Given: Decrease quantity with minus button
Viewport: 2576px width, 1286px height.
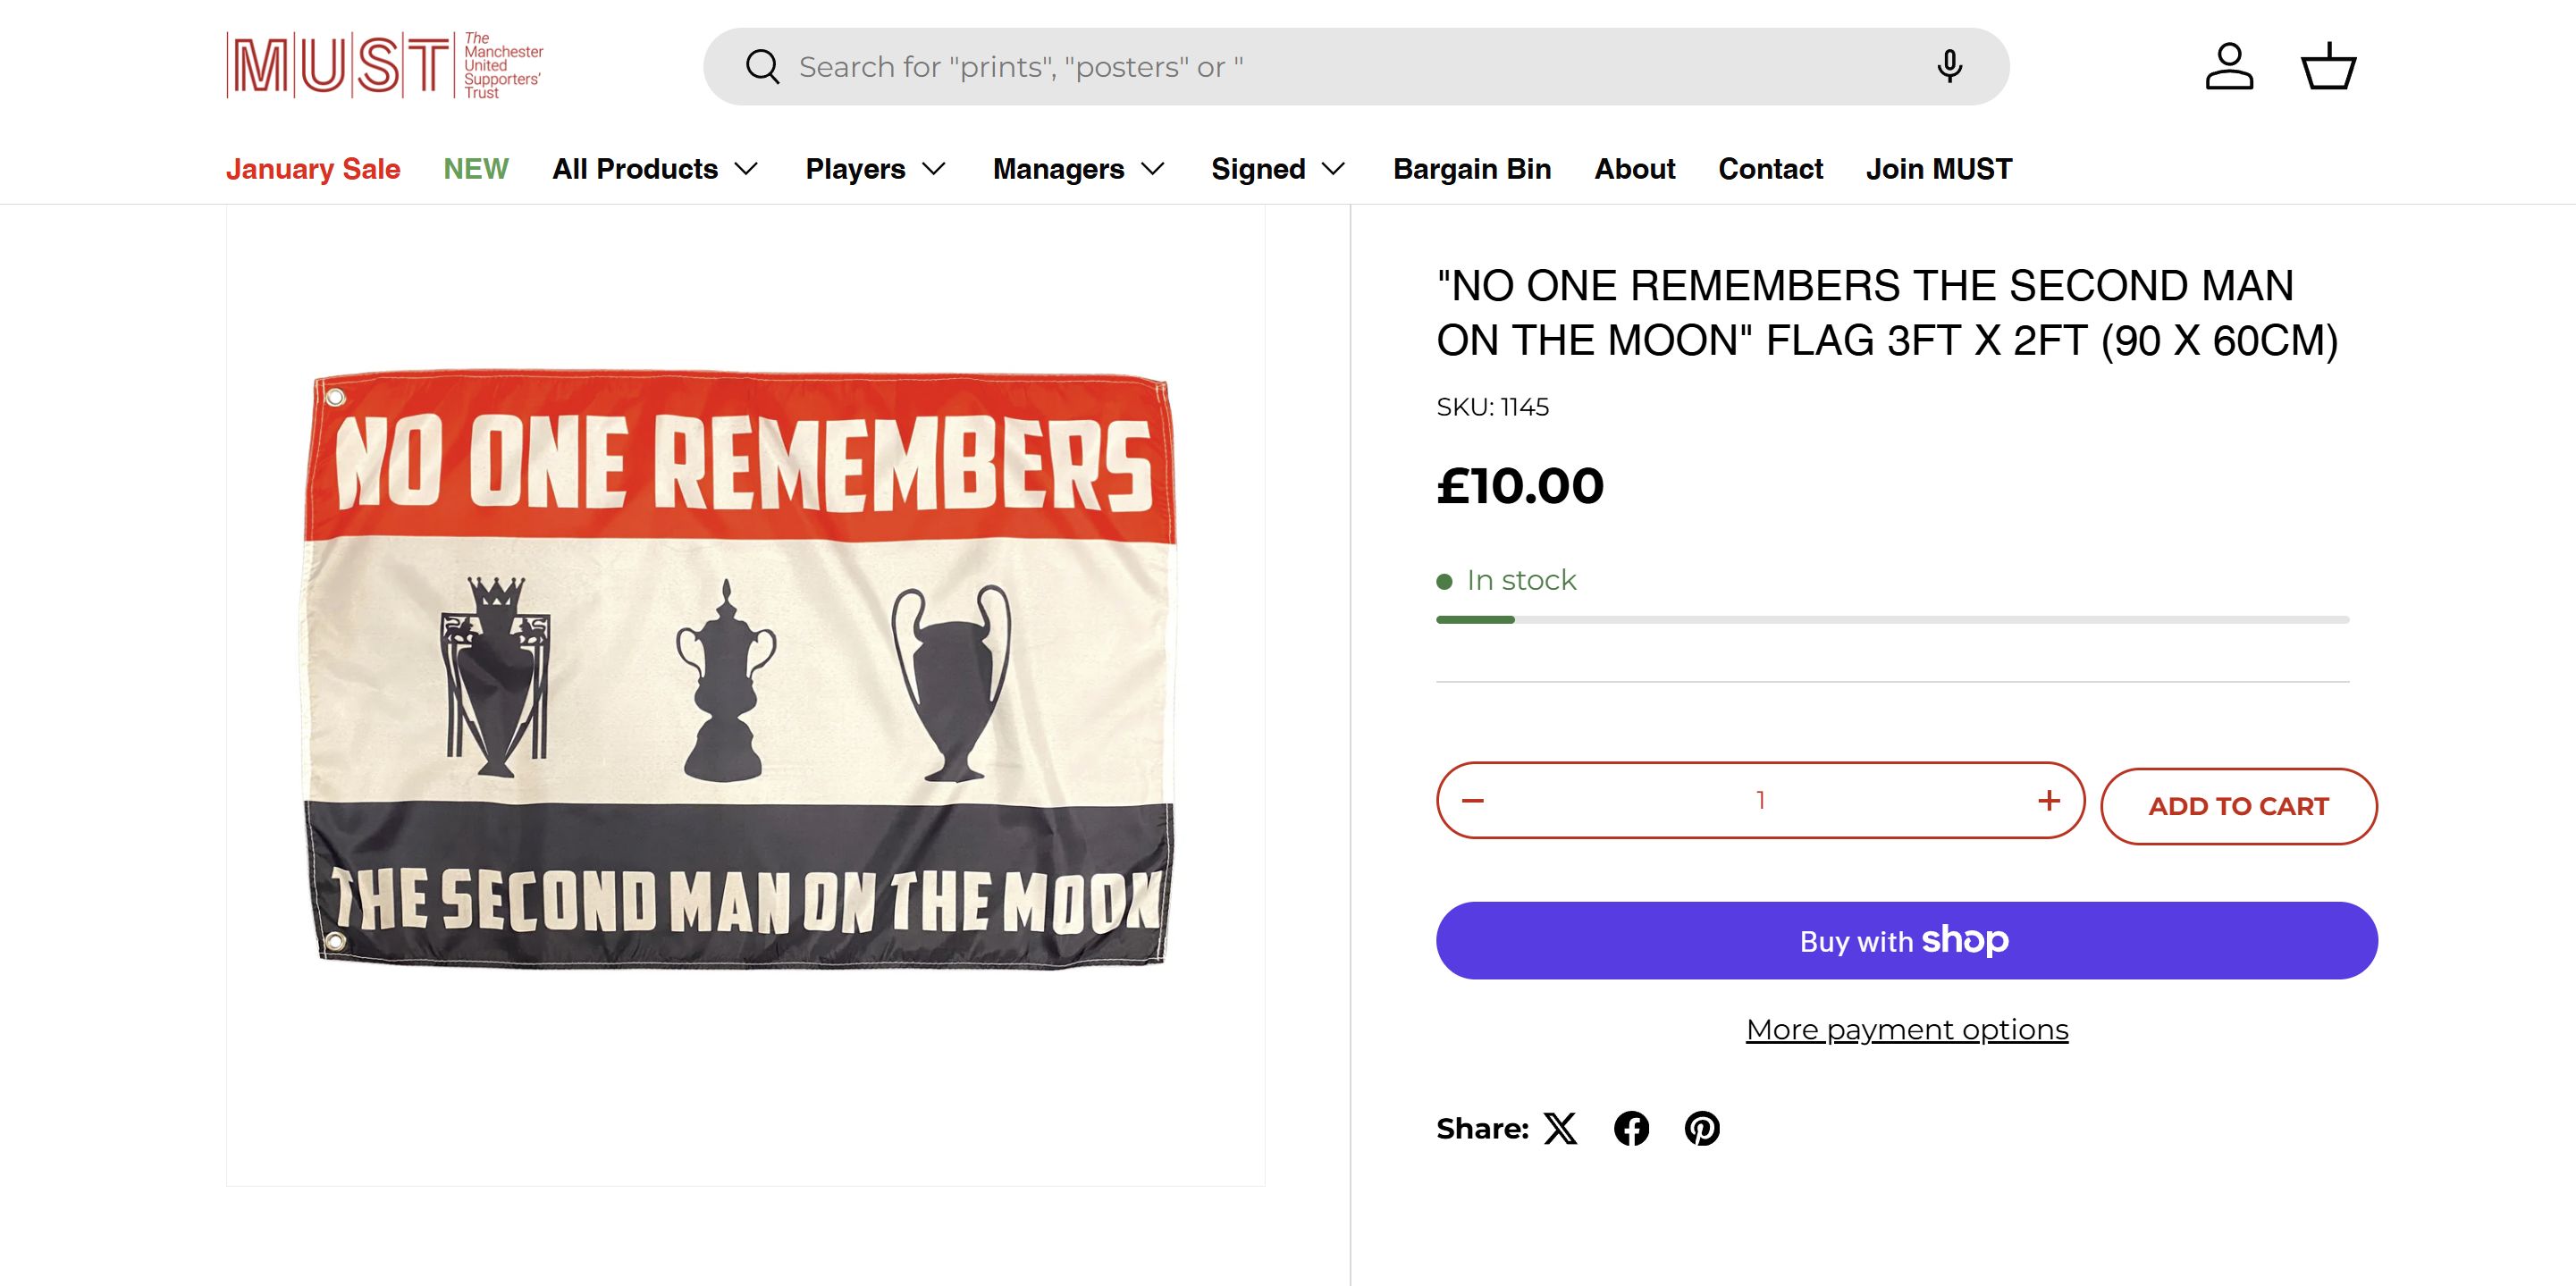Looking at the screenshot, I should tap(1473, 801).
